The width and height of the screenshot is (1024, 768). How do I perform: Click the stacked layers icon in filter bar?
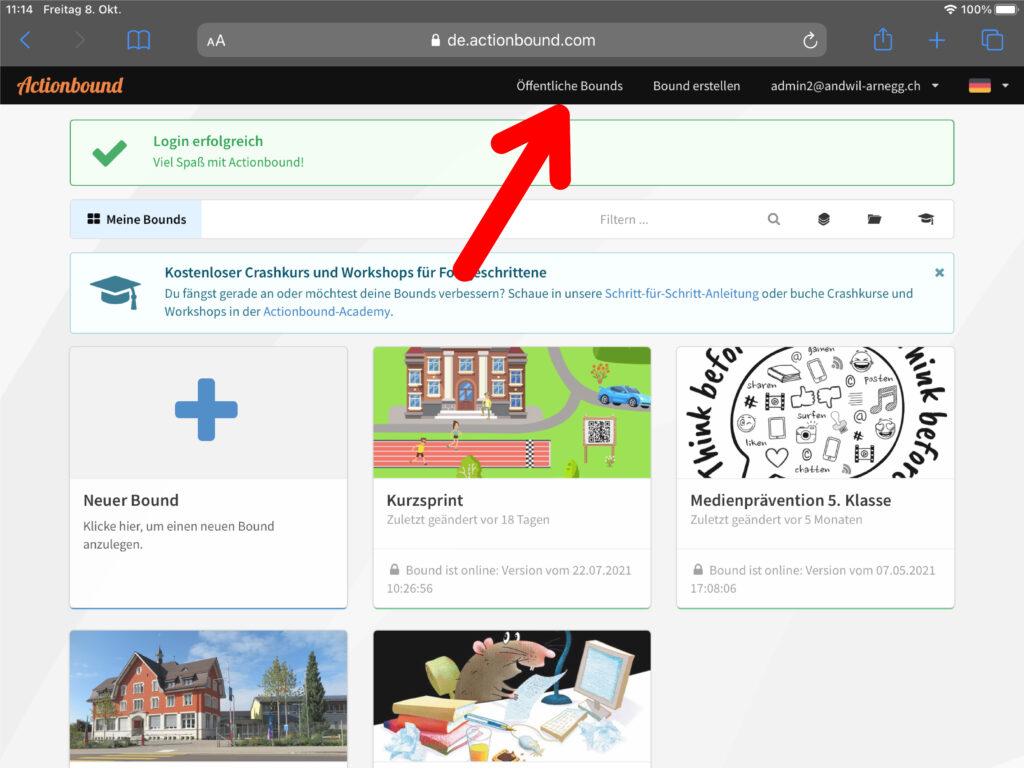(x=823, y=220)
